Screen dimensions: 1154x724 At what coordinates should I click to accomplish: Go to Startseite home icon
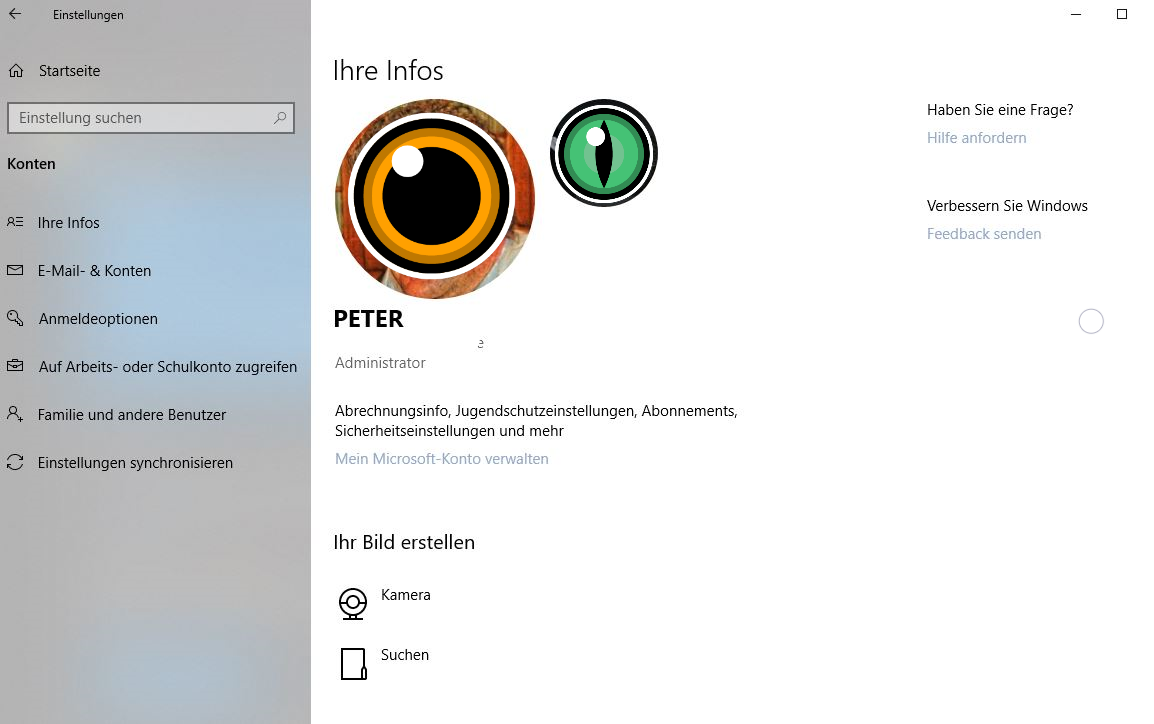pyautogui.click(x=16, y=71)
